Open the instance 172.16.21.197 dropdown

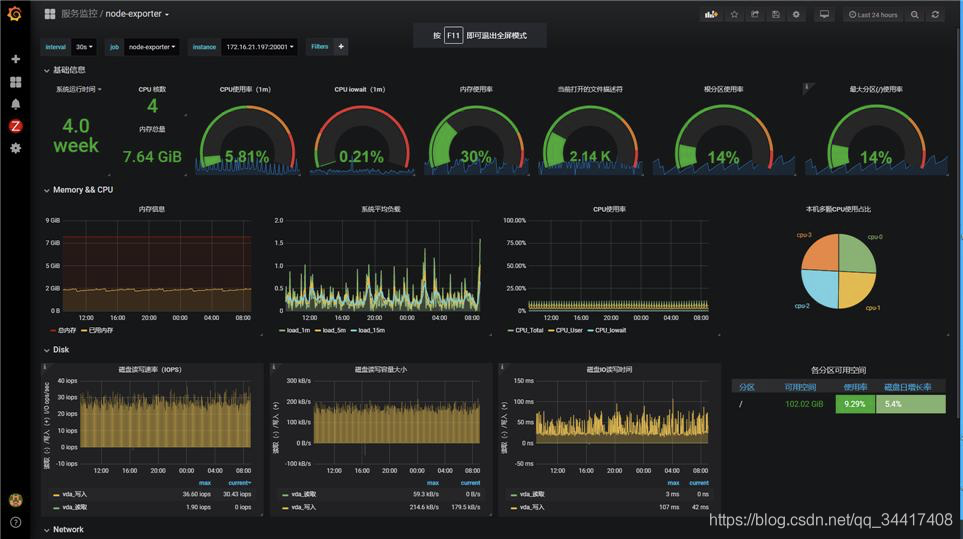click(259, 47)
